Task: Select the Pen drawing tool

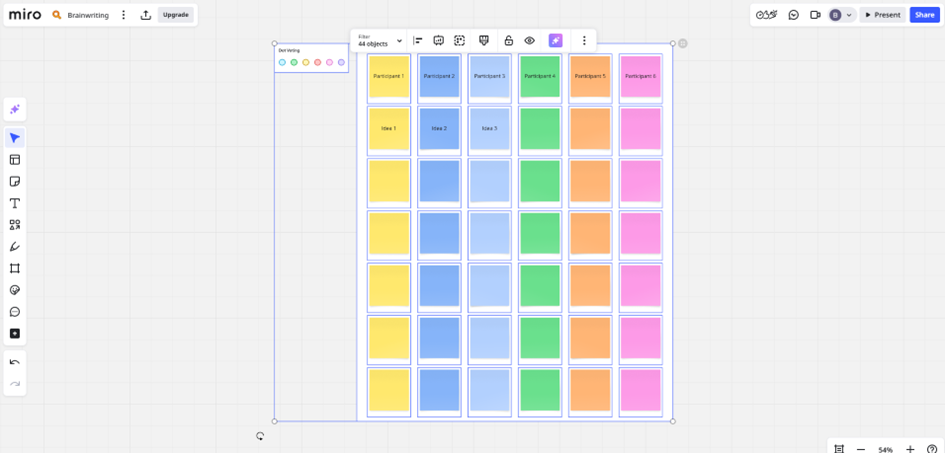Action: (15, 247)
